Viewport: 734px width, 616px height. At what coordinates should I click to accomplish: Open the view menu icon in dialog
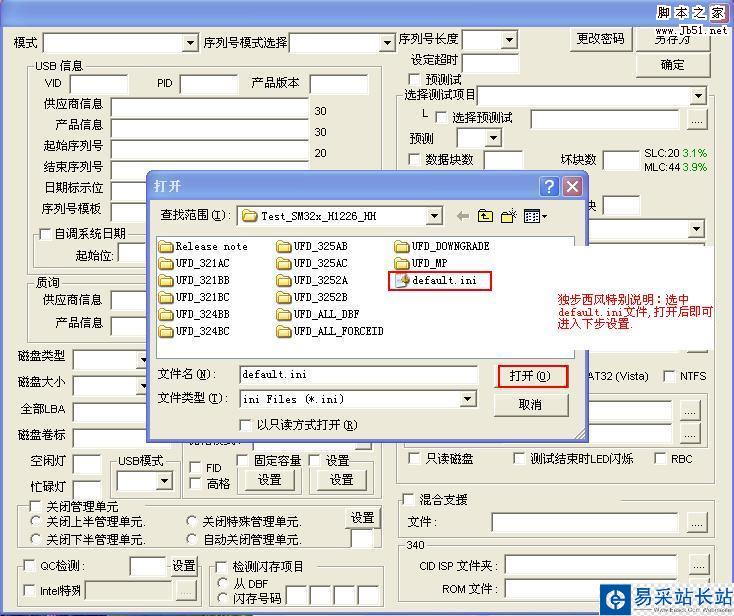[x=535, y=216]
